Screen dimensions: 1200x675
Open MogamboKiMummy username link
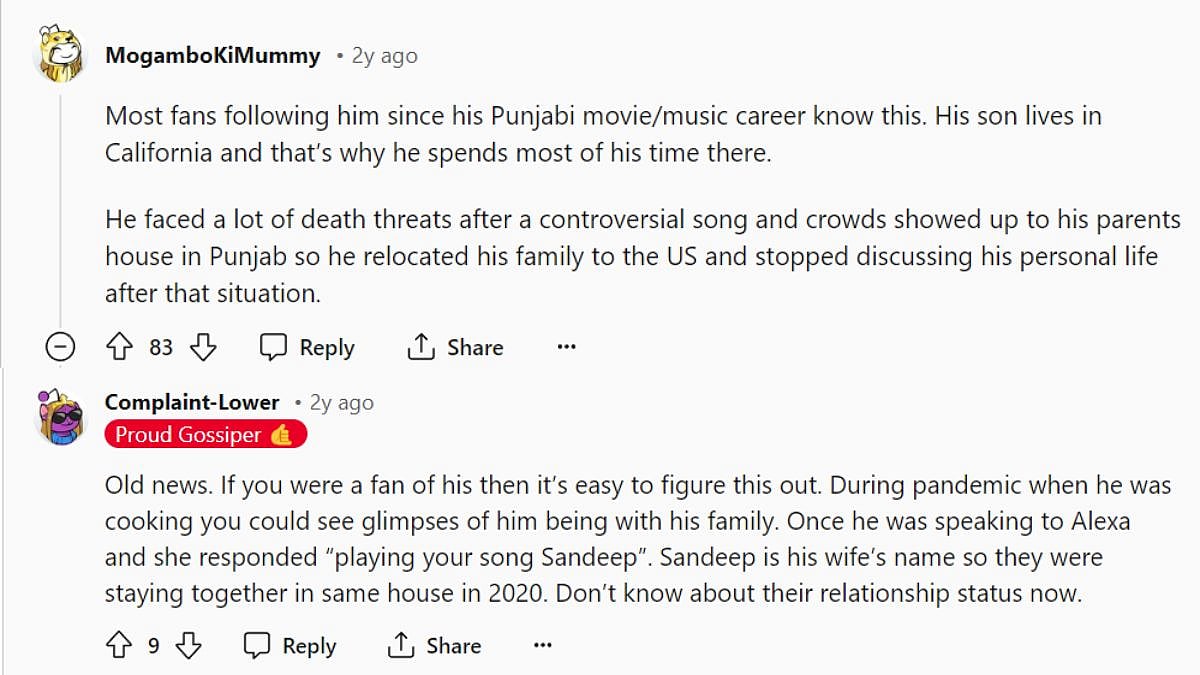[x=213, y=56]
